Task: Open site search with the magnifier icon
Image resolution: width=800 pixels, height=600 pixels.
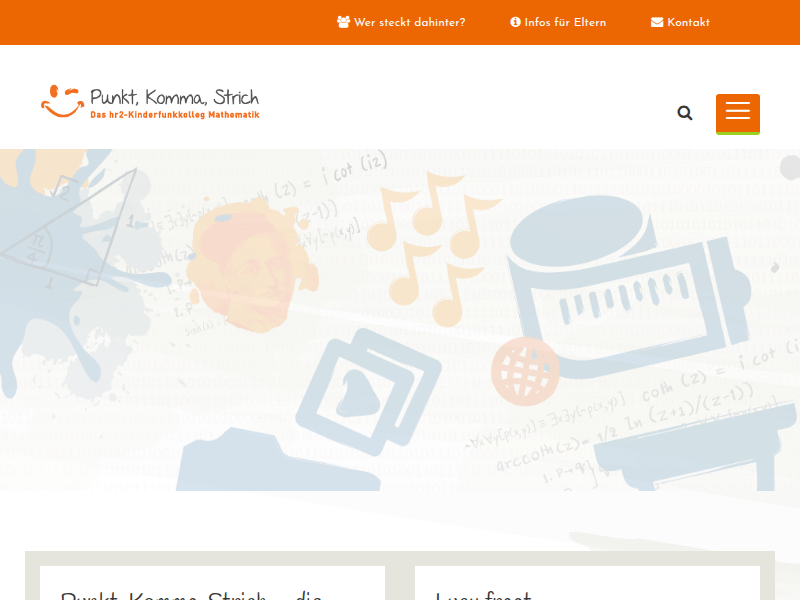Action: [x=685, y=113]
